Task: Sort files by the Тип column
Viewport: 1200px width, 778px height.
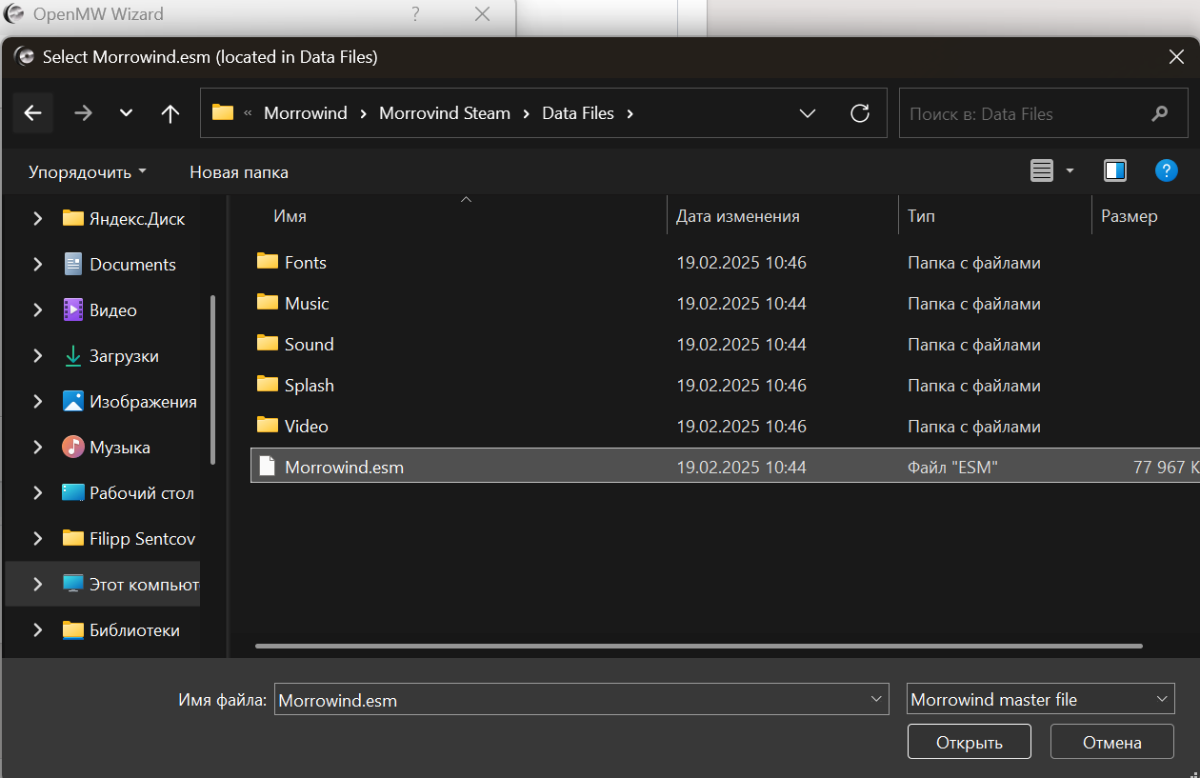Action: pos(921,216)
